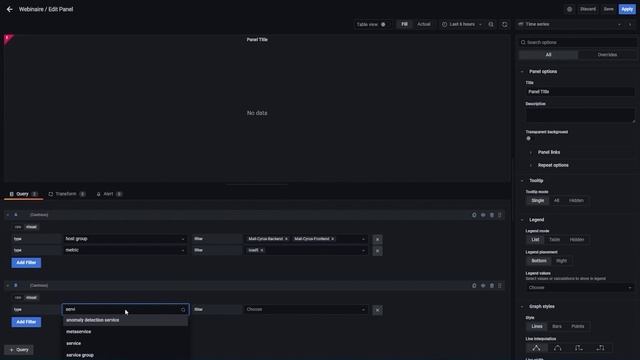This screenshot has height=360, width=640.
Task: Remove the metric filter row
Action: [378, 251]
